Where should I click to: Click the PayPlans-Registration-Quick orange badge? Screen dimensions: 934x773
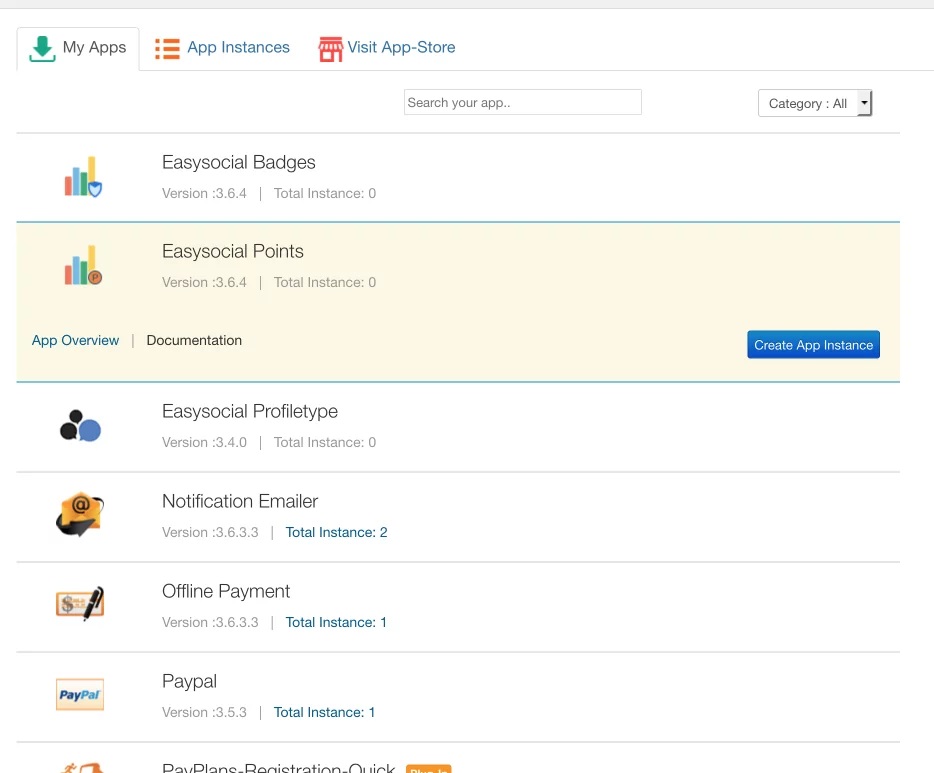(428, 769)
